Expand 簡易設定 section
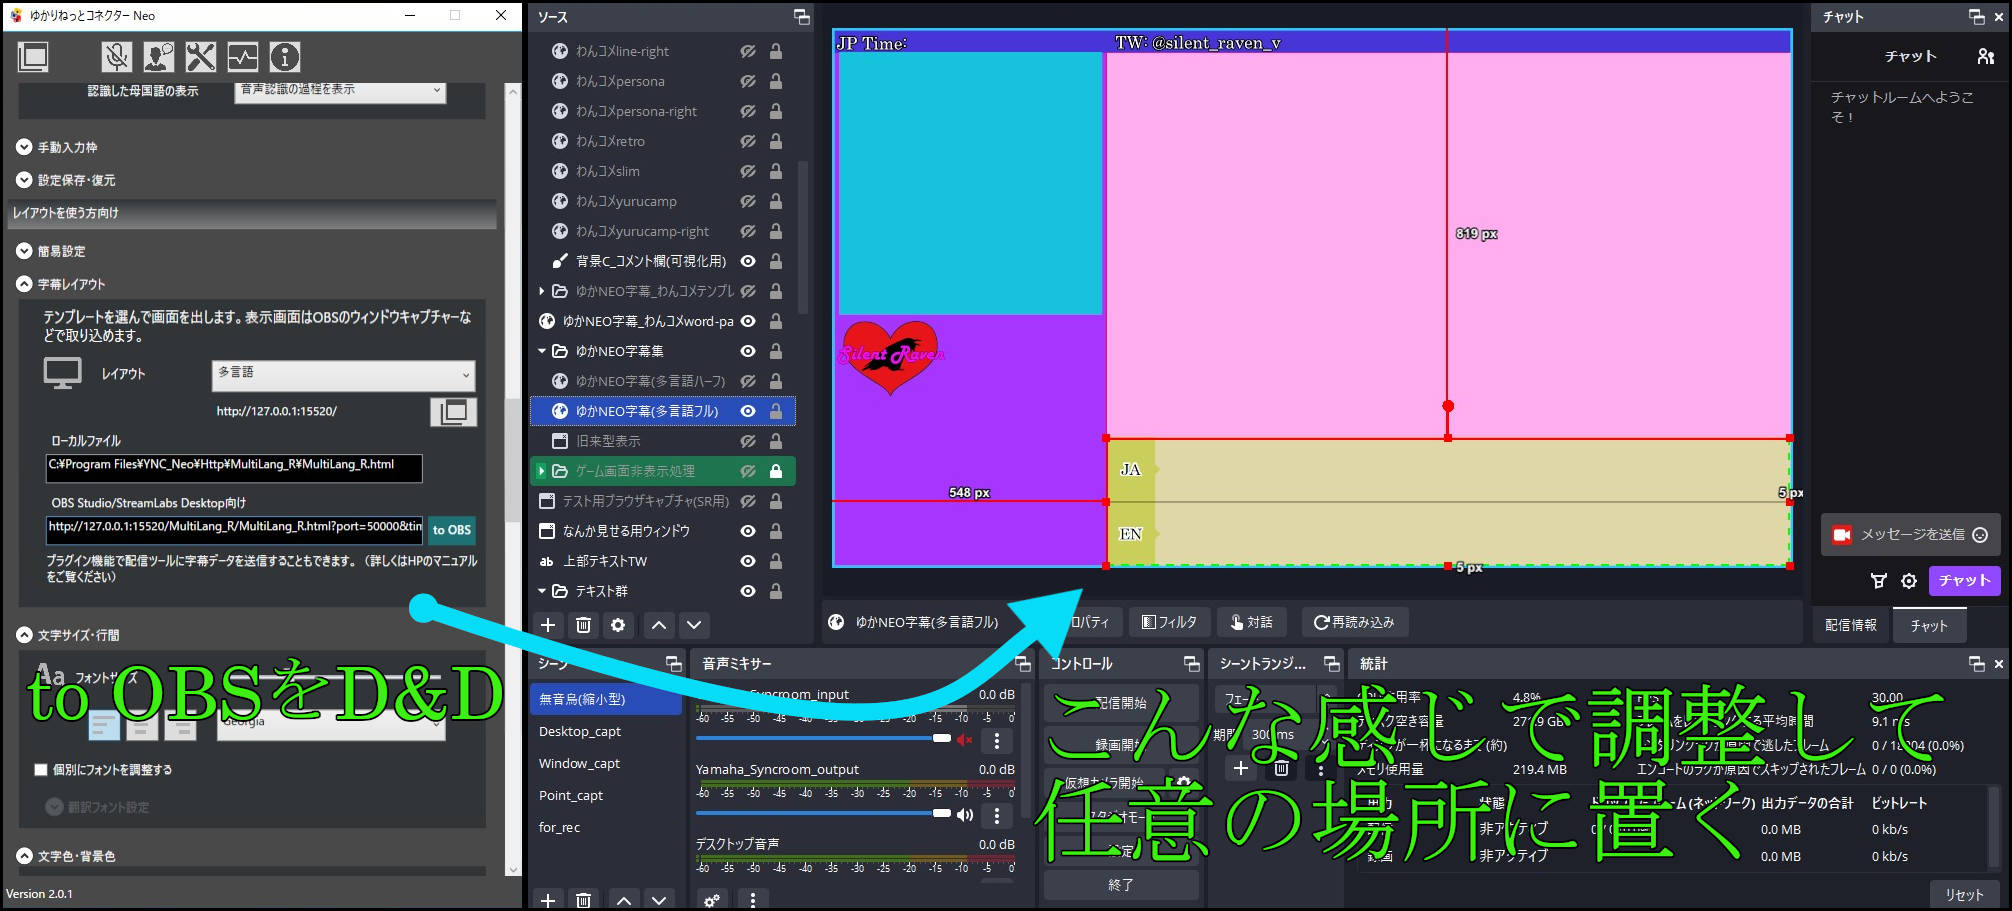 (x=24, y=251)
